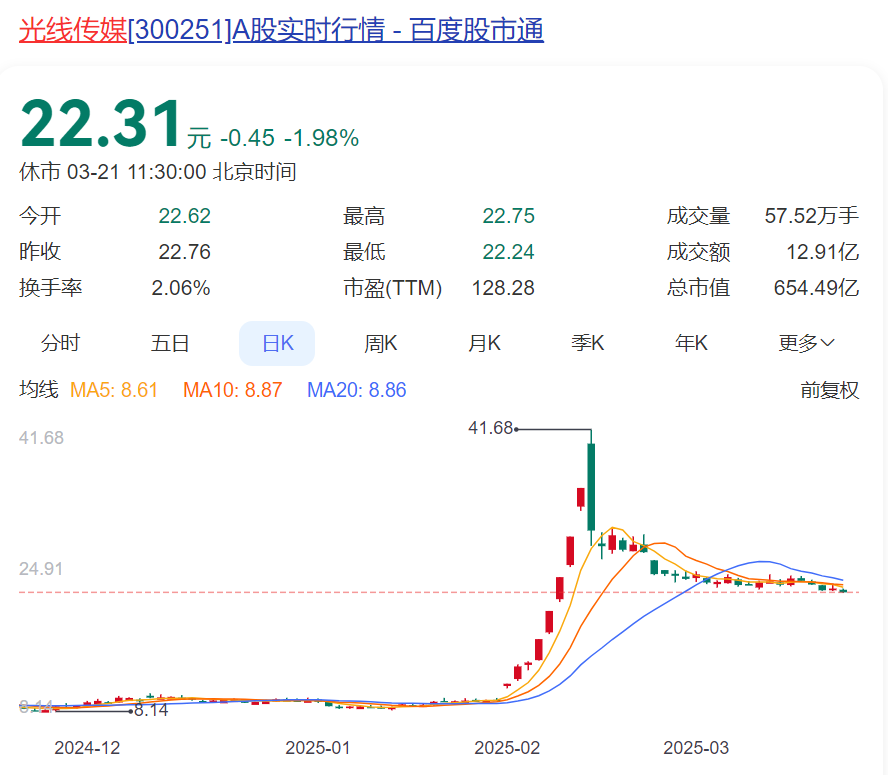This screenshot has height=775, width=888.
Task: Click the MA5: 8.61 indicator label
Action: (x=113, y=390)
